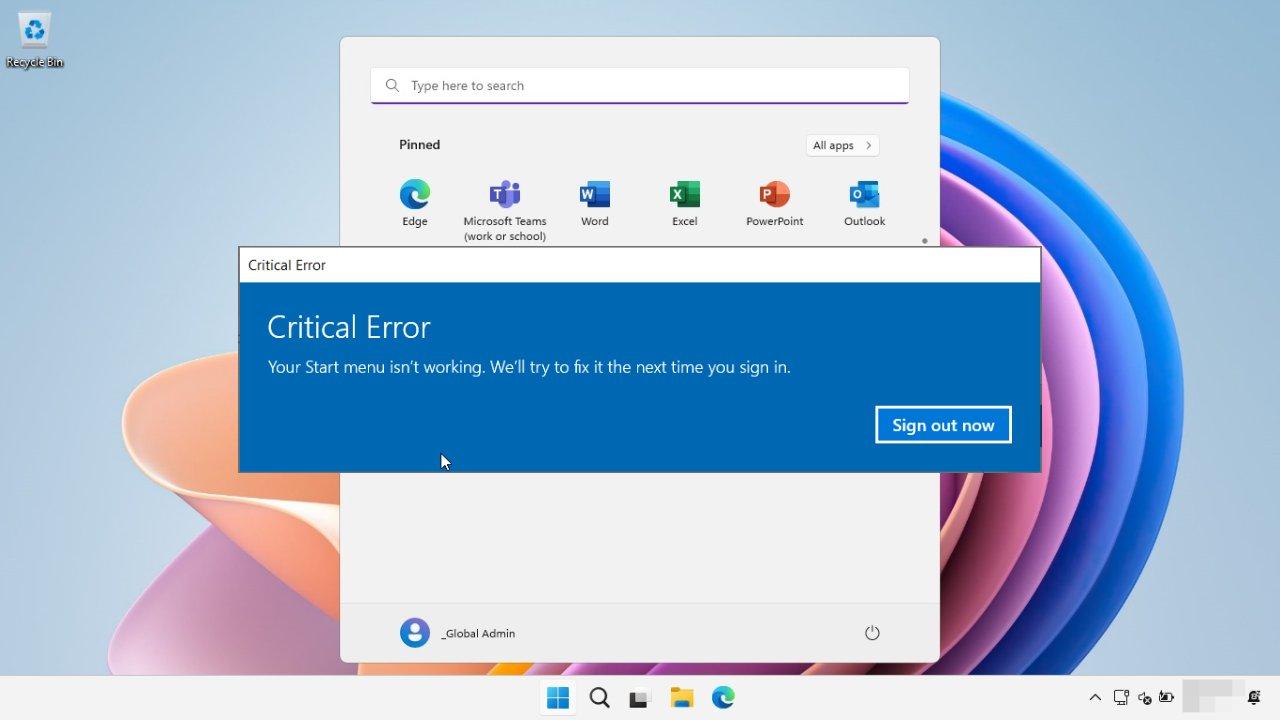Click the Pinned section heading
Screen dimensions: 1280x720
point(419,145)
